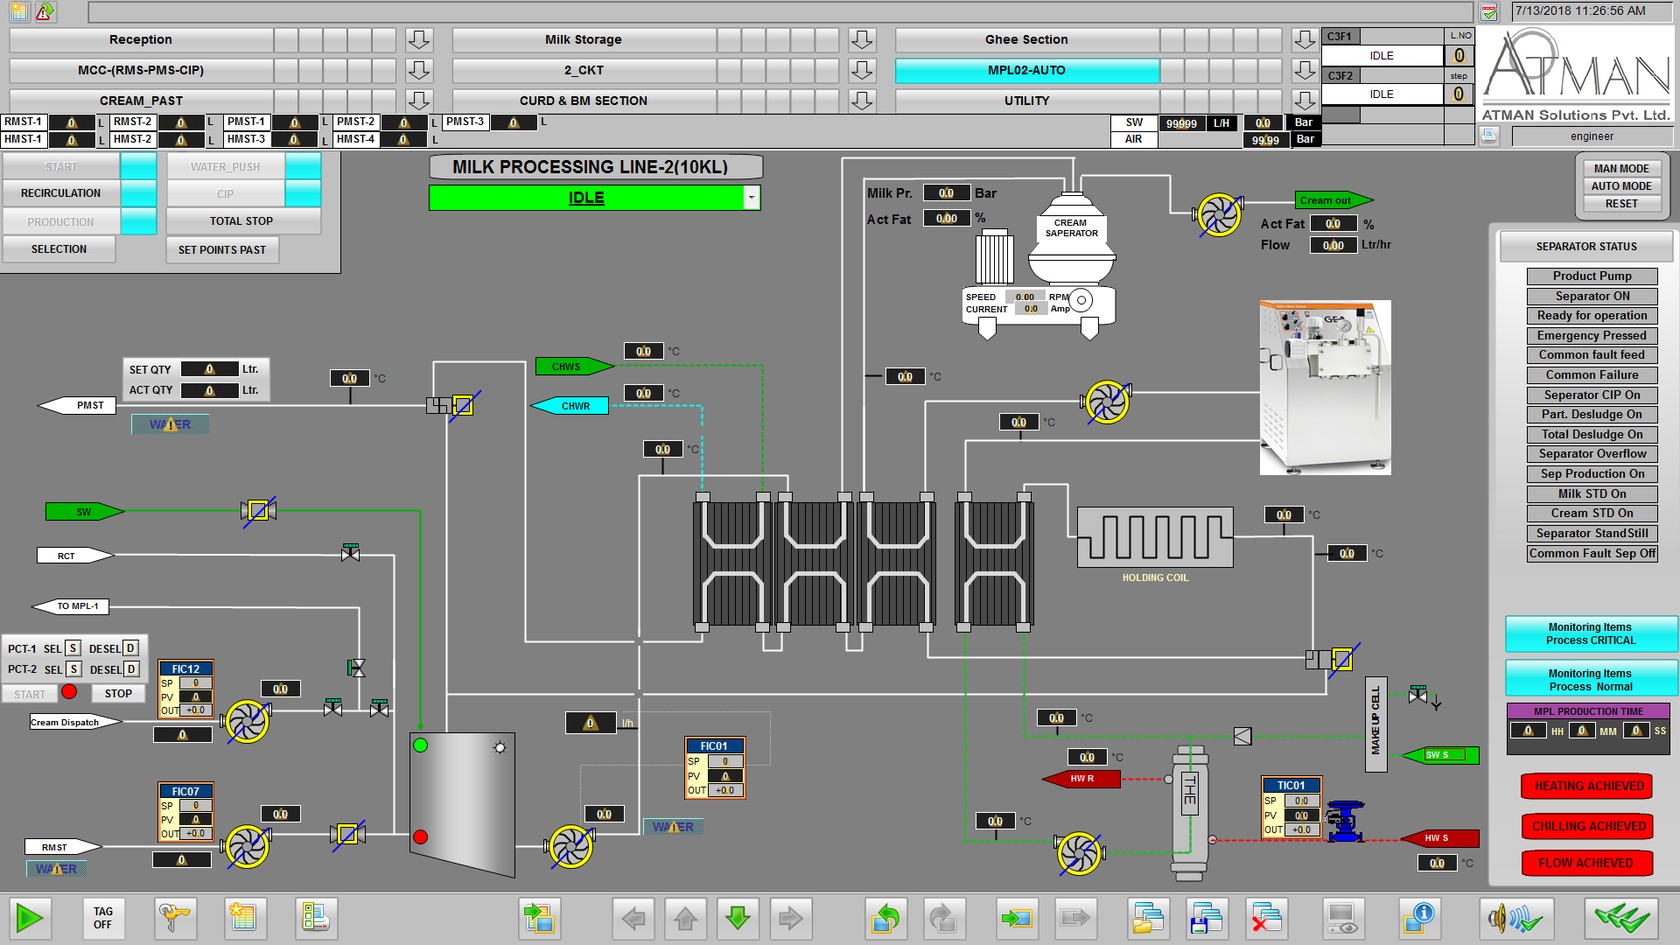Click the delete windows red X icon
Image resolution: width=1680 pixels, height=945 pixels.
click(x=1266, y=917)
